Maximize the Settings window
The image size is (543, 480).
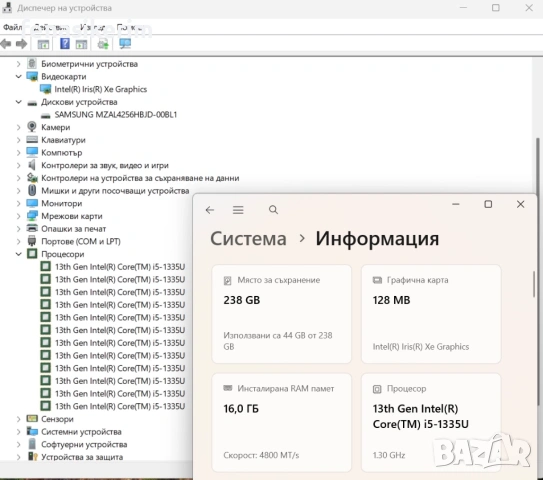488,204
